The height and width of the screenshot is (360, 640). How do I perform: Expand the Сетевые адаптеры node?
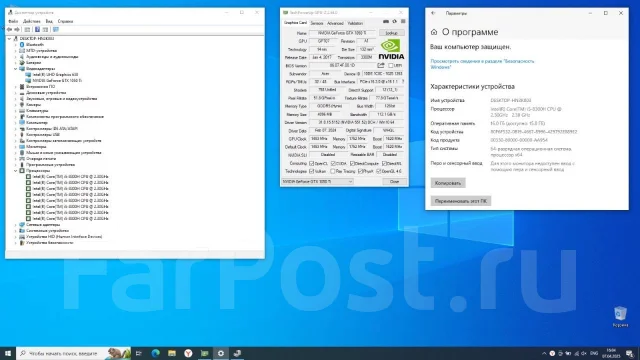tap(16, 224)
